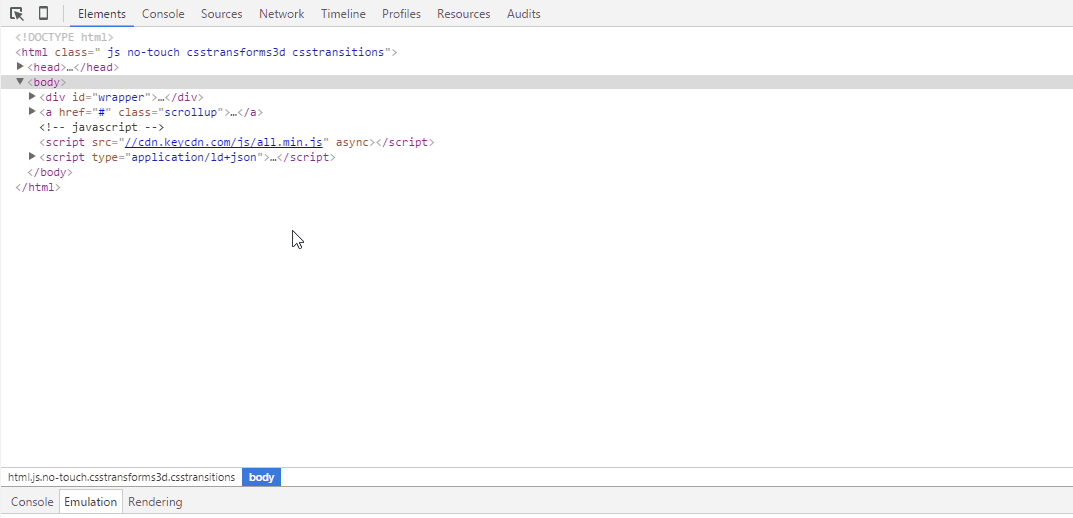Select the closing body tag line
The width and height of the screenshot is (1073, 518).
(x=50, y=172)
